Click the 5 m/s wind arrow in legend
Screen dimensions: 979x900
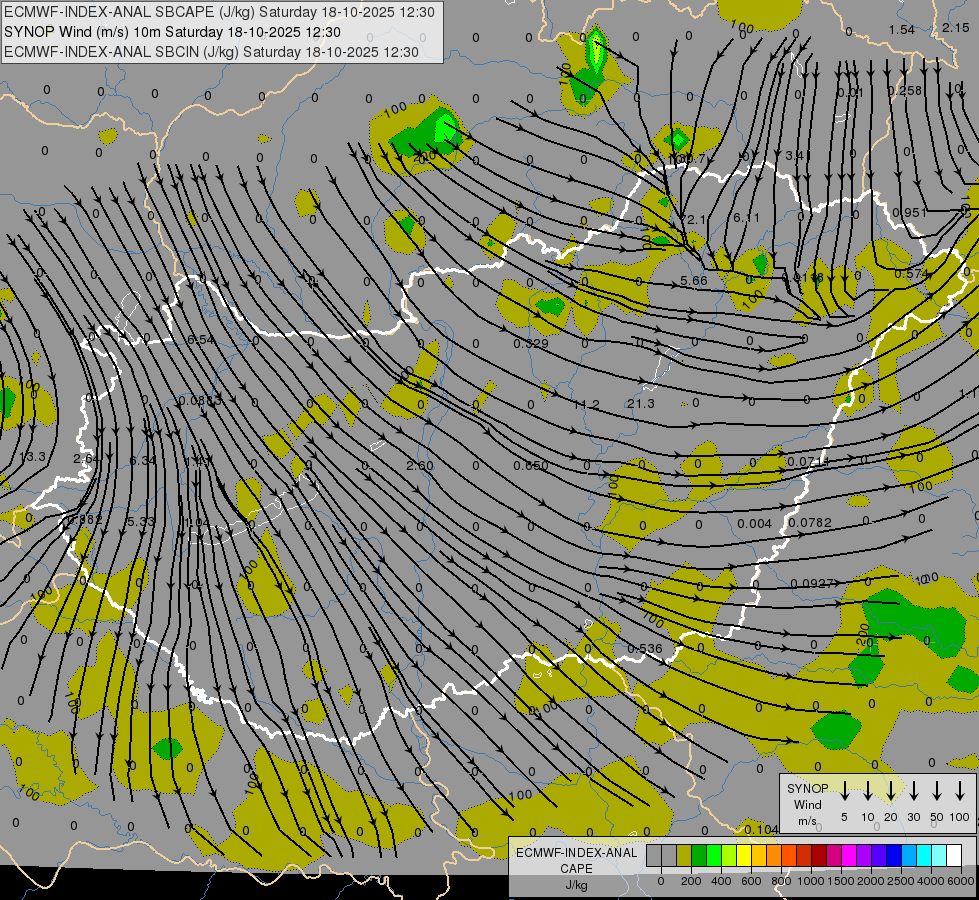pos(844,791)
